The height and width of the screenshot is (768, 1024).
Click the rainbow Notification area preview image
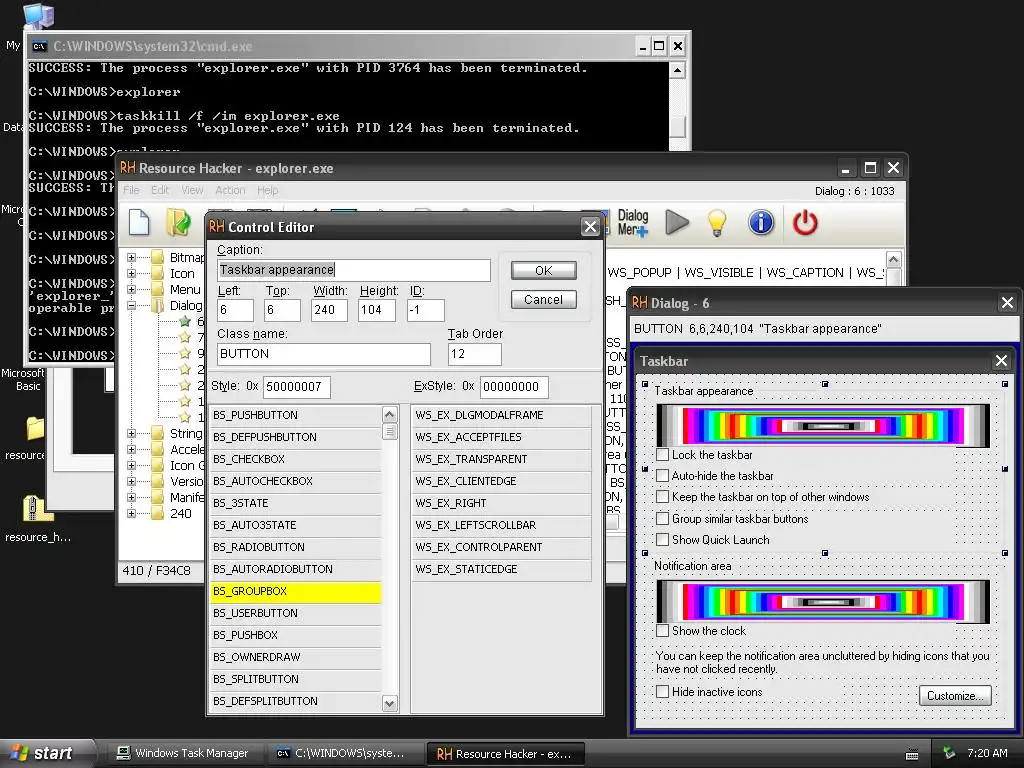click(823, 601)
